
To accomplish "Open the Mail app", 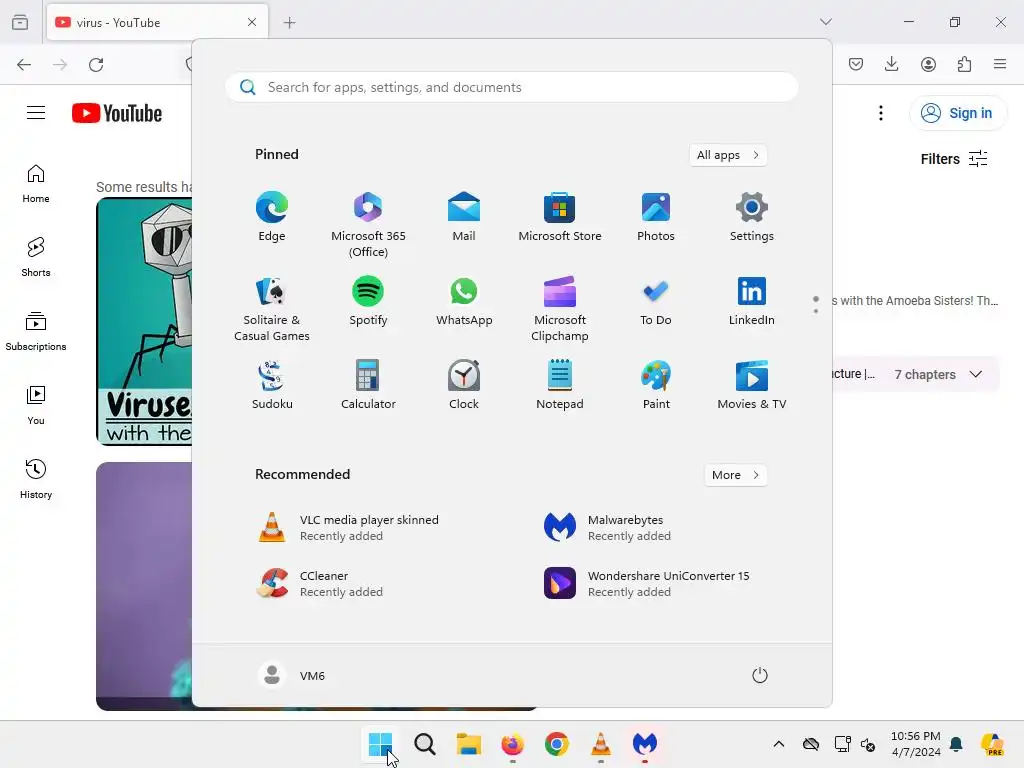I will click(464, 217).
